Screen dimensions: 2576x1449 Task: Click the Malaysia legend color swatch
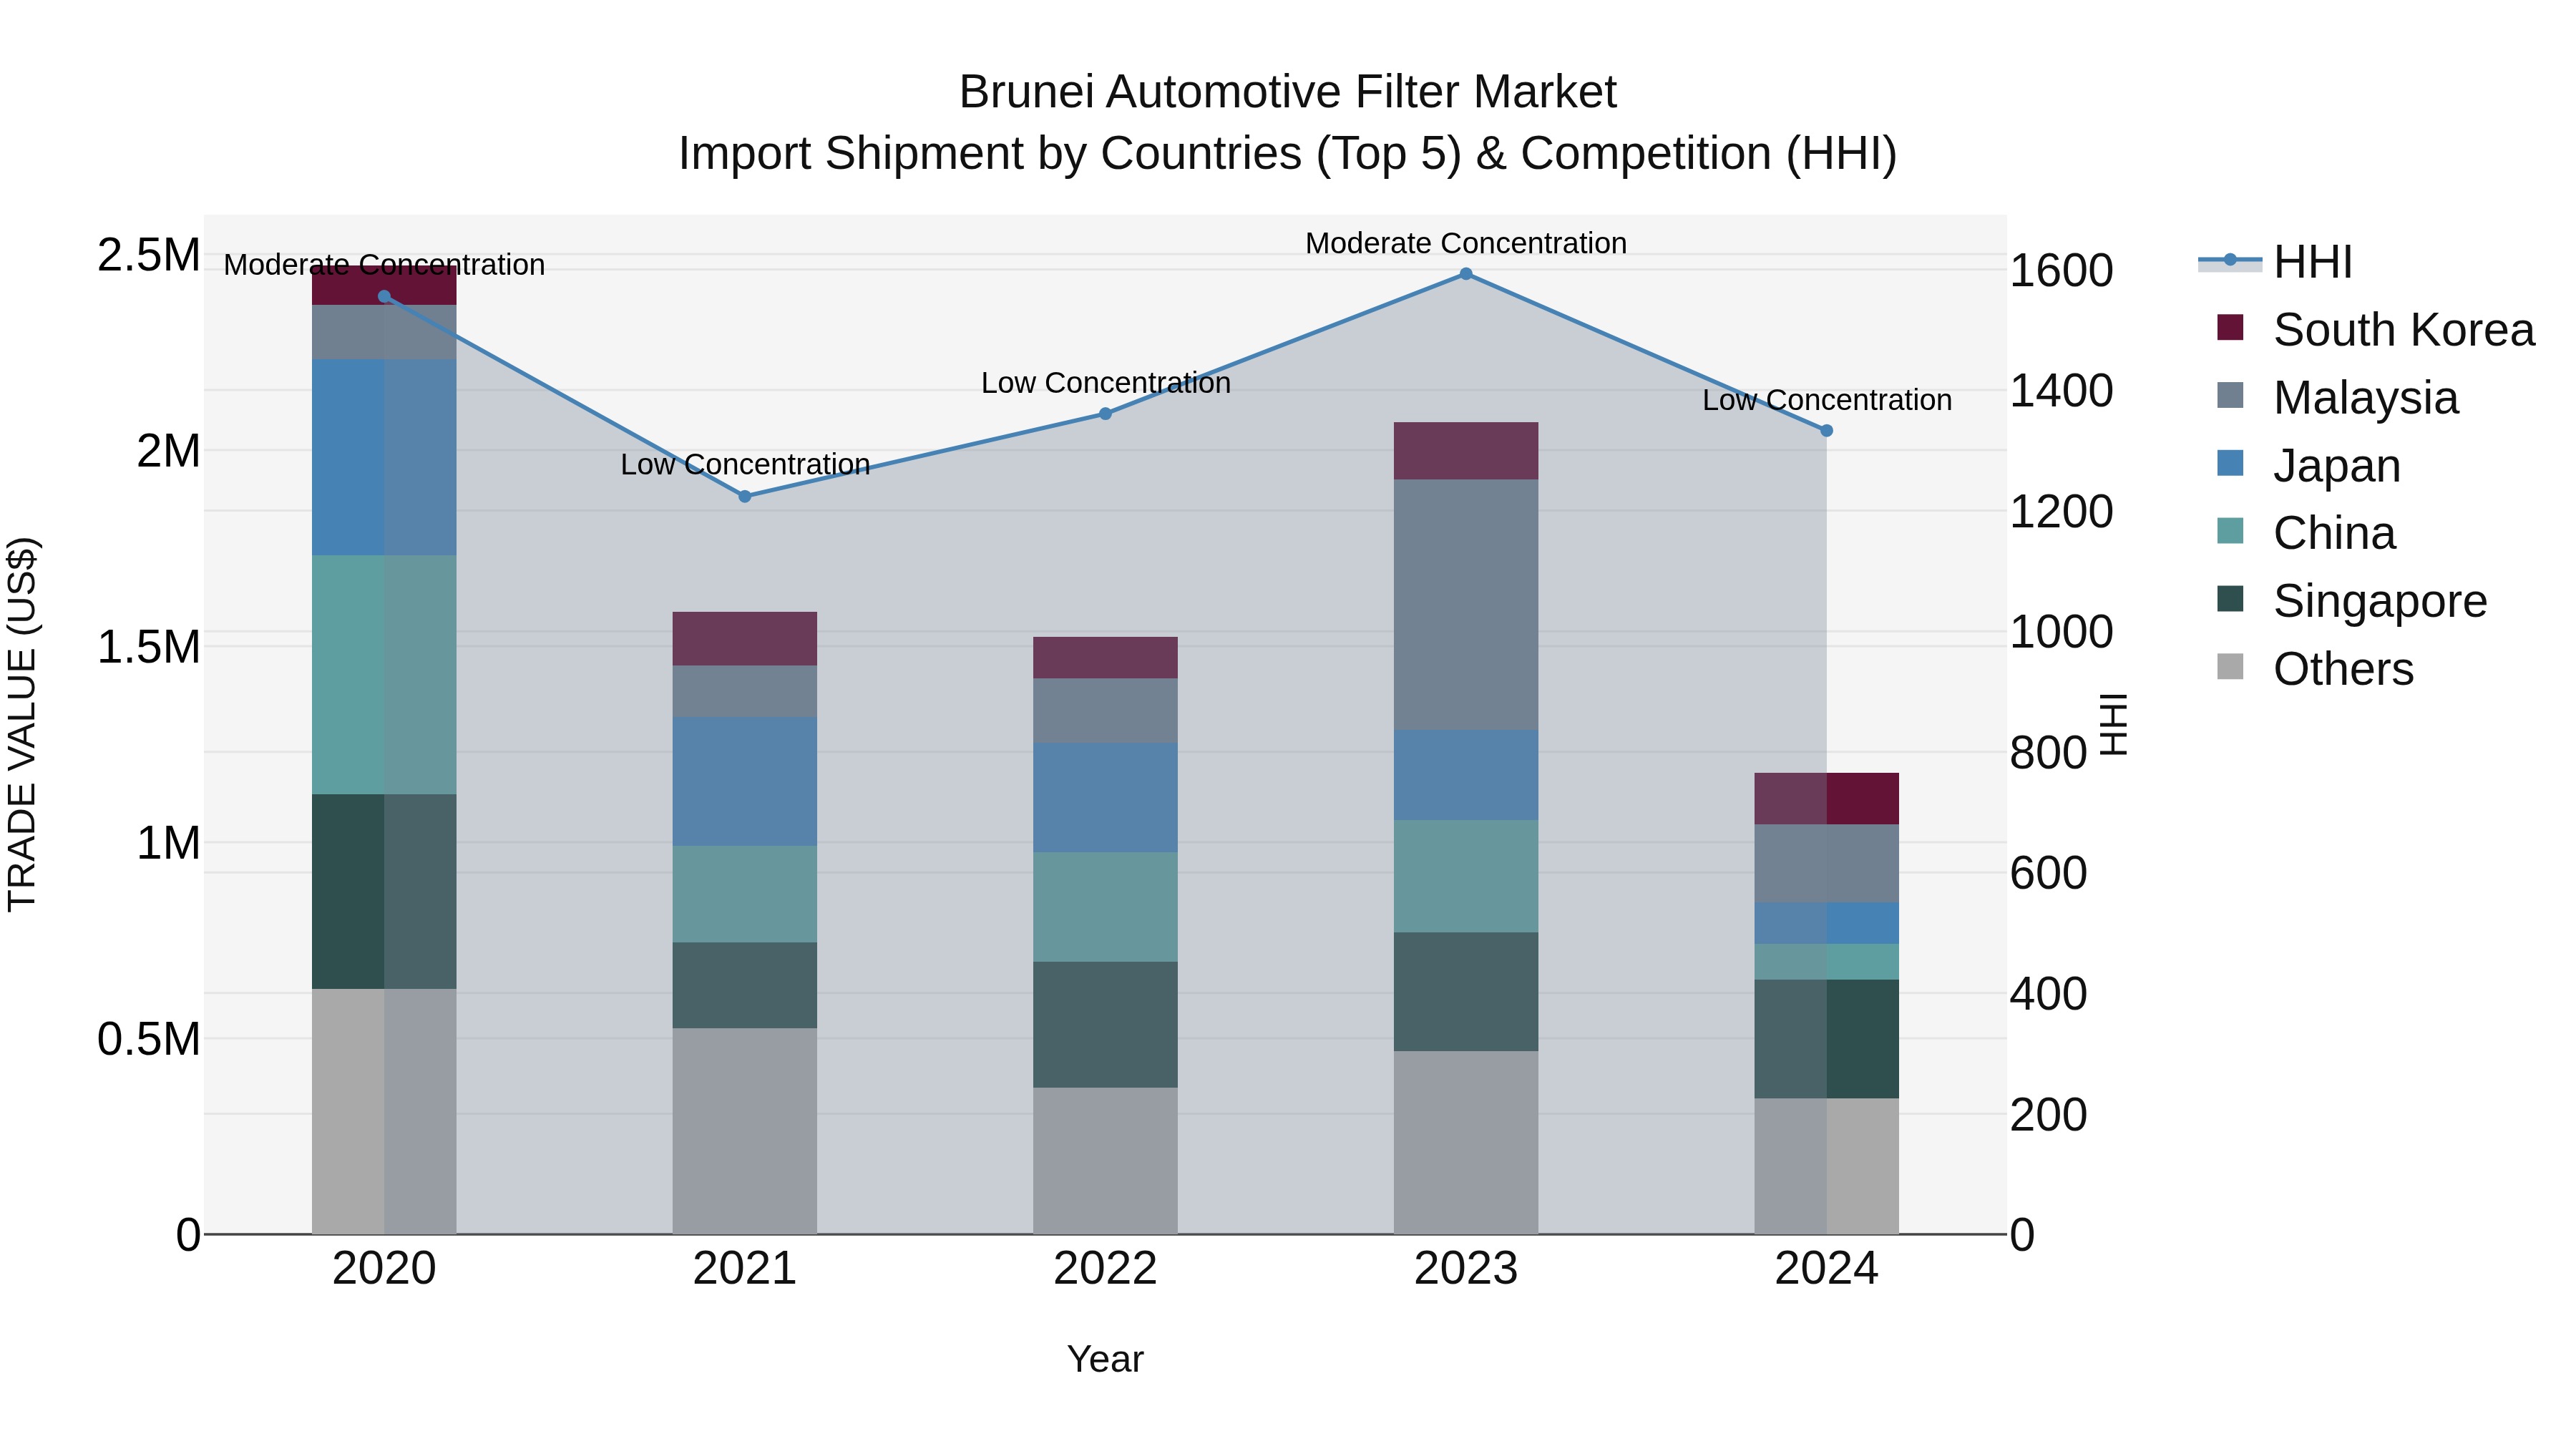[x=2230, y=395]
